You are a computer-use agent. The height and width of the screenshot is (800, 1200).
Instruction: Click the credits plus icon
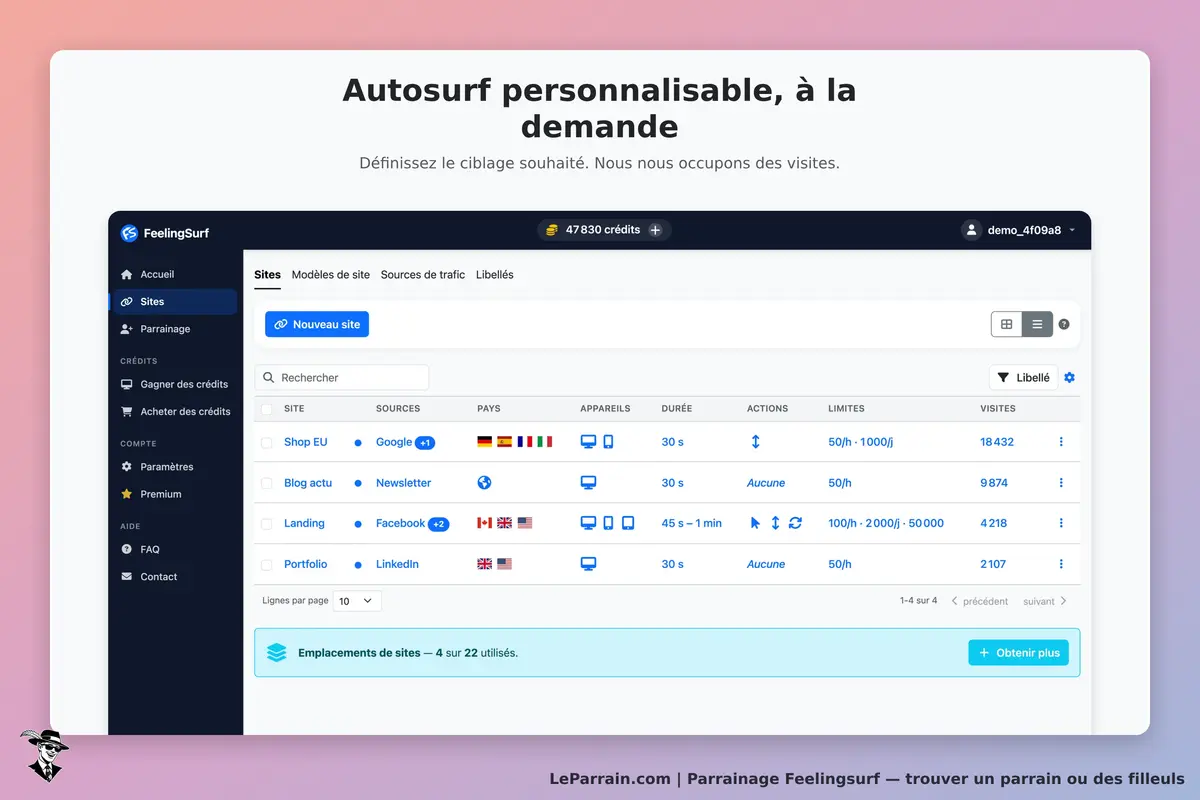[x=655, y=230]
